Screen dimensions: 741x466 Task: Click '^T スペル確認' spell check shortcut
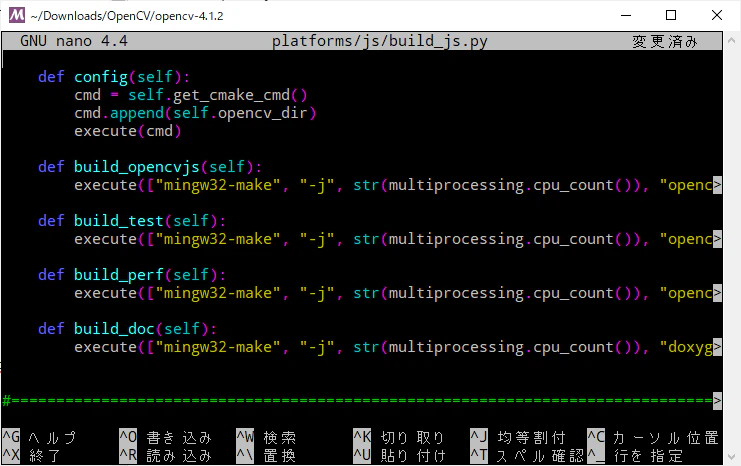[527, 456]
